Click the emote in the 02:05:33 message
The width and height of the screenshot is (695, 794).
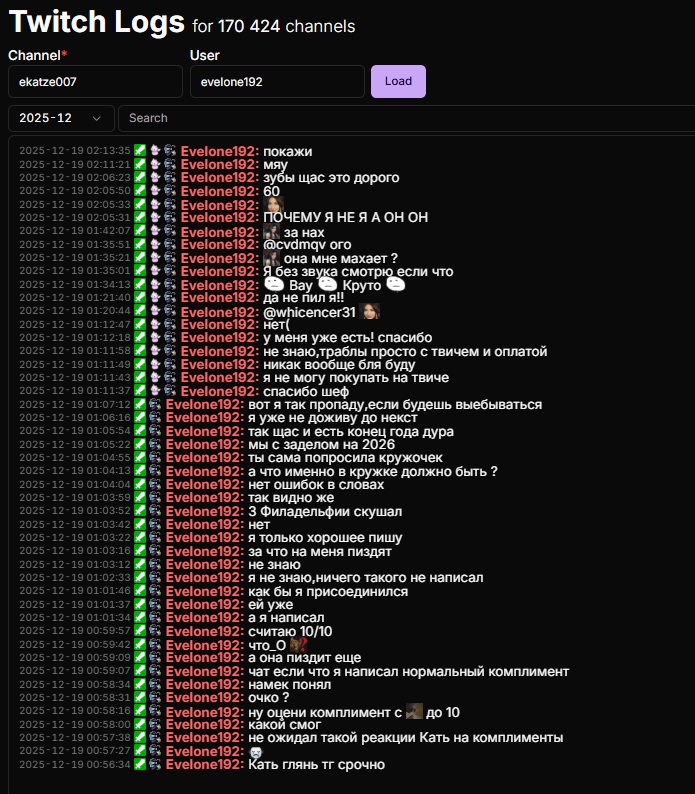coord(273,204)
